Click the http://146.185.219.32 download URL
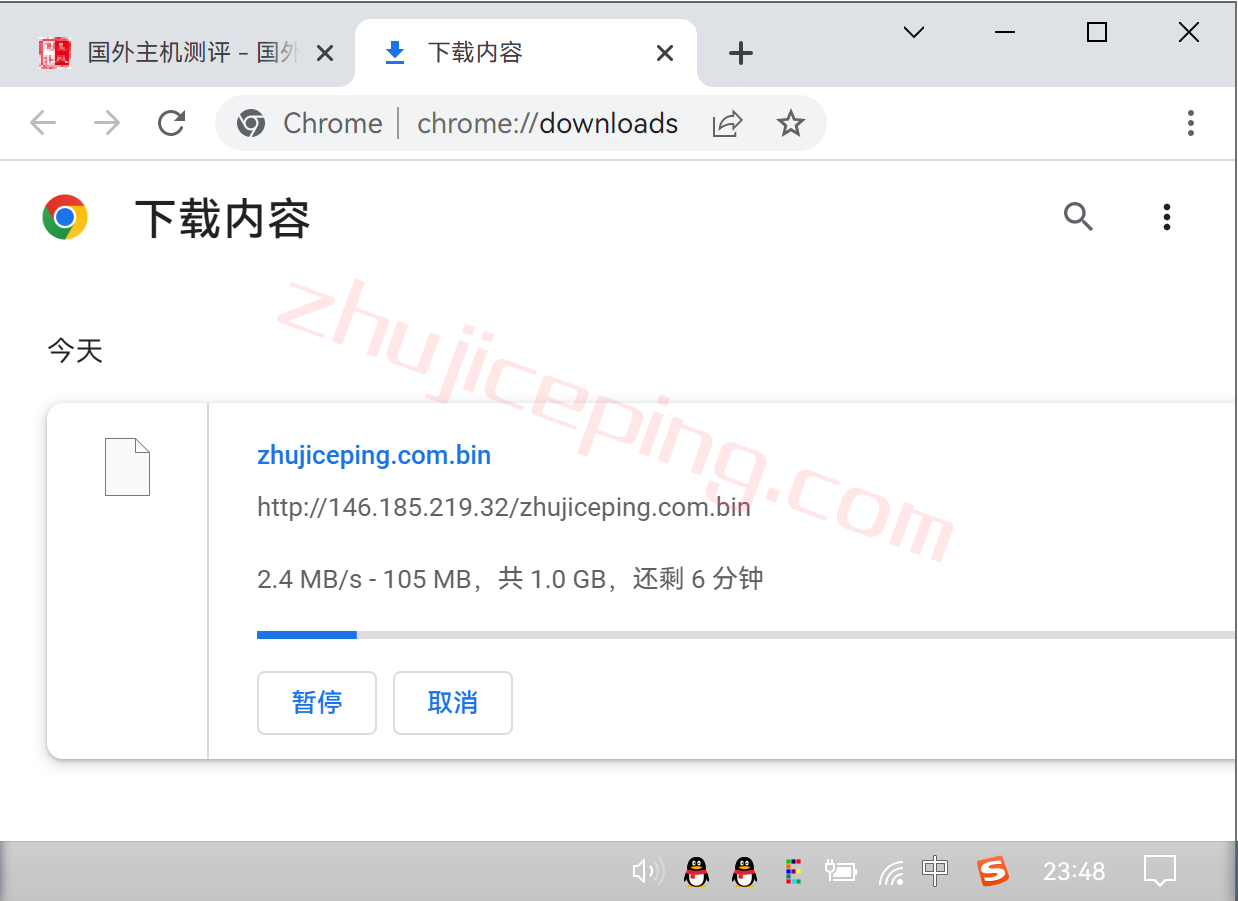The width and height of the screenshot is (1238, 901). (x=504, y=507)
